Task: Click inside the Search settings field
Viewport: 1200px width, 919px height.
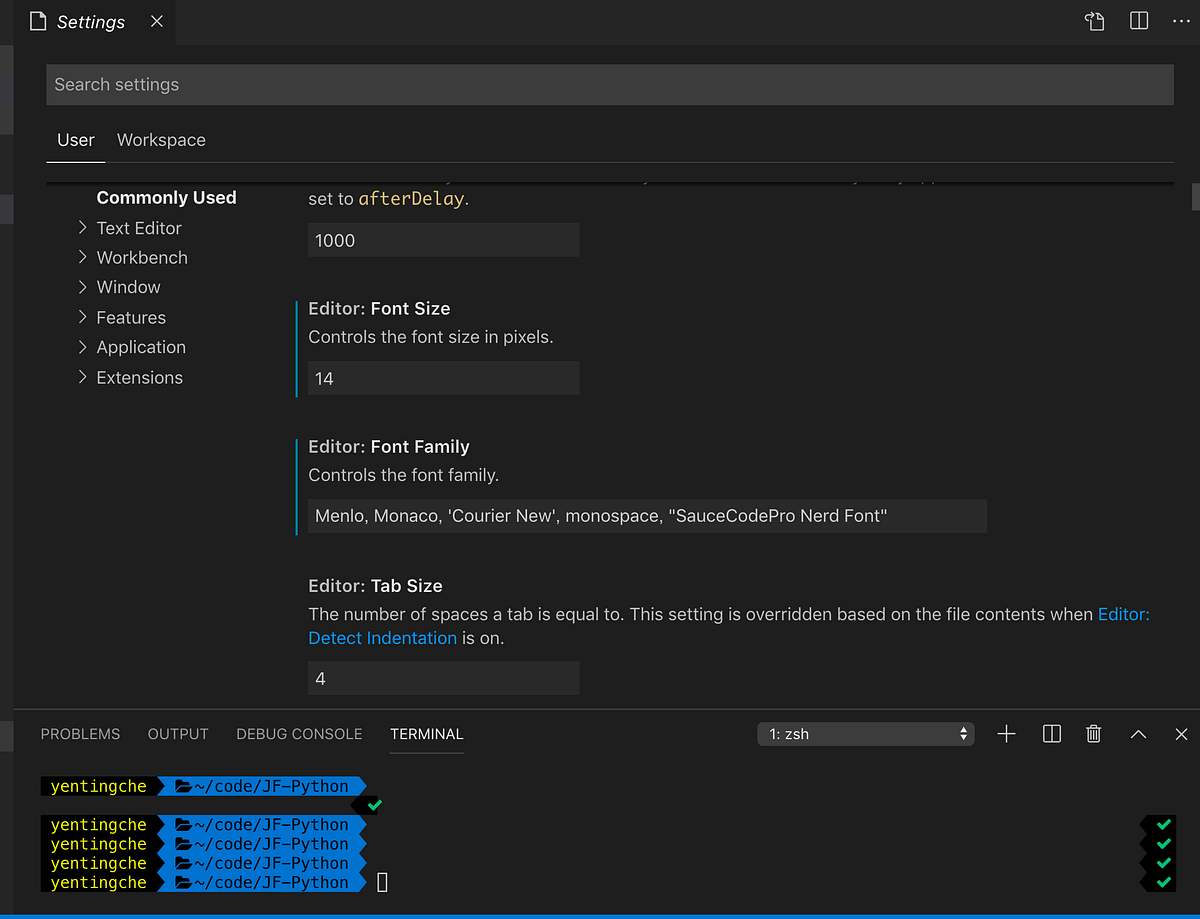Action: 609,84
